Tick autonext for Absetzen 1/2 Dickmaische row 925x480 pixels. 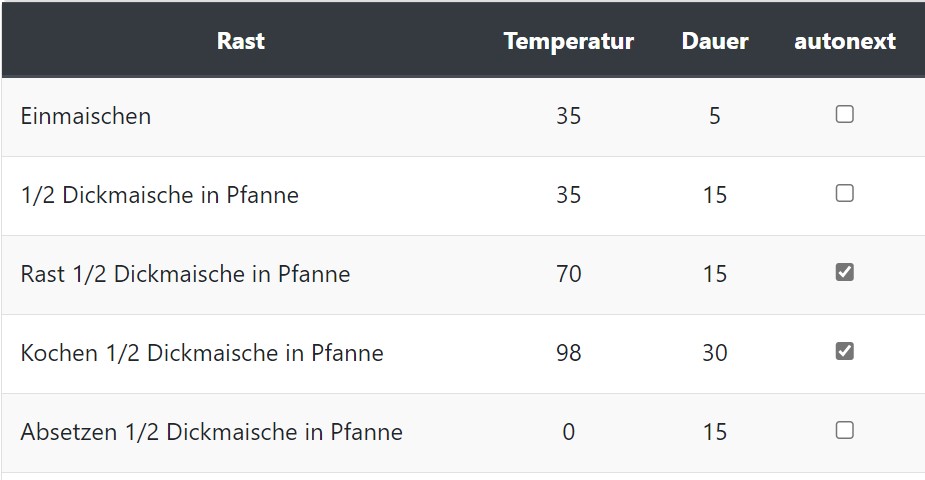[x=845, y=430]
